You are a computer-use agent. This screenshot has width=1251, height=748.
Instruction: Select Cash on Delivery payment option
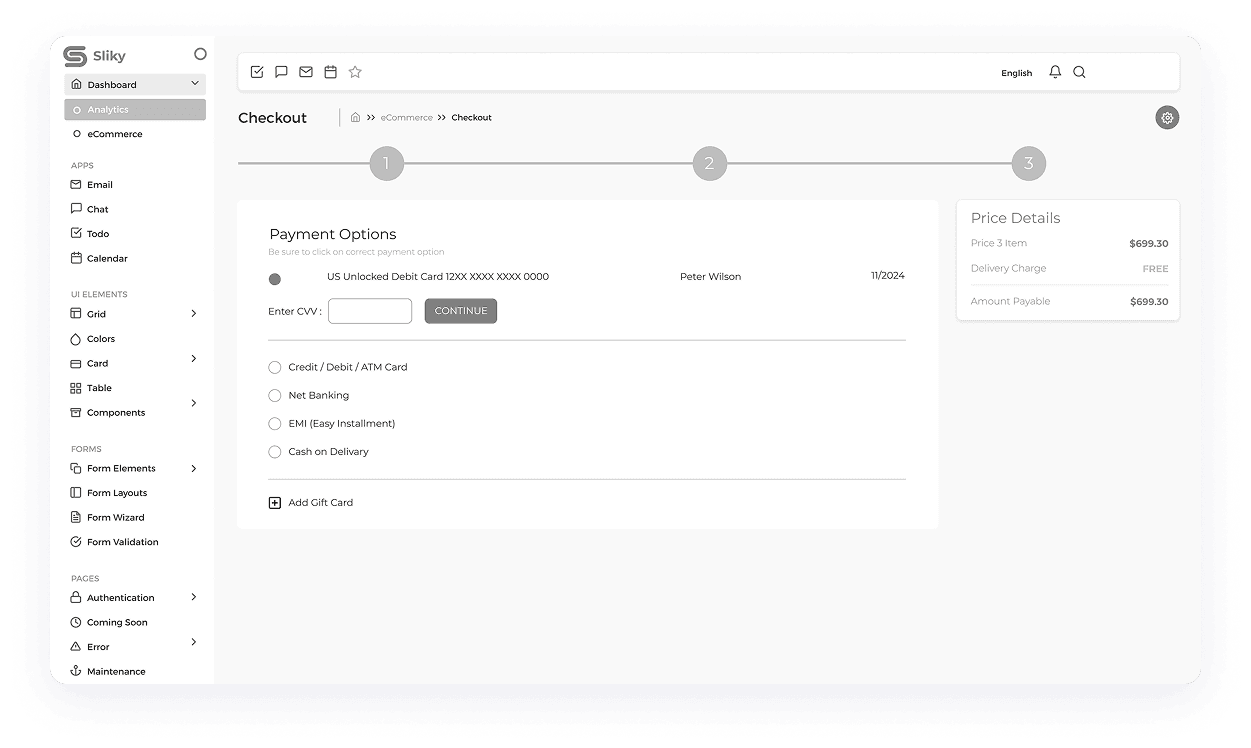(x=275, y=452)
